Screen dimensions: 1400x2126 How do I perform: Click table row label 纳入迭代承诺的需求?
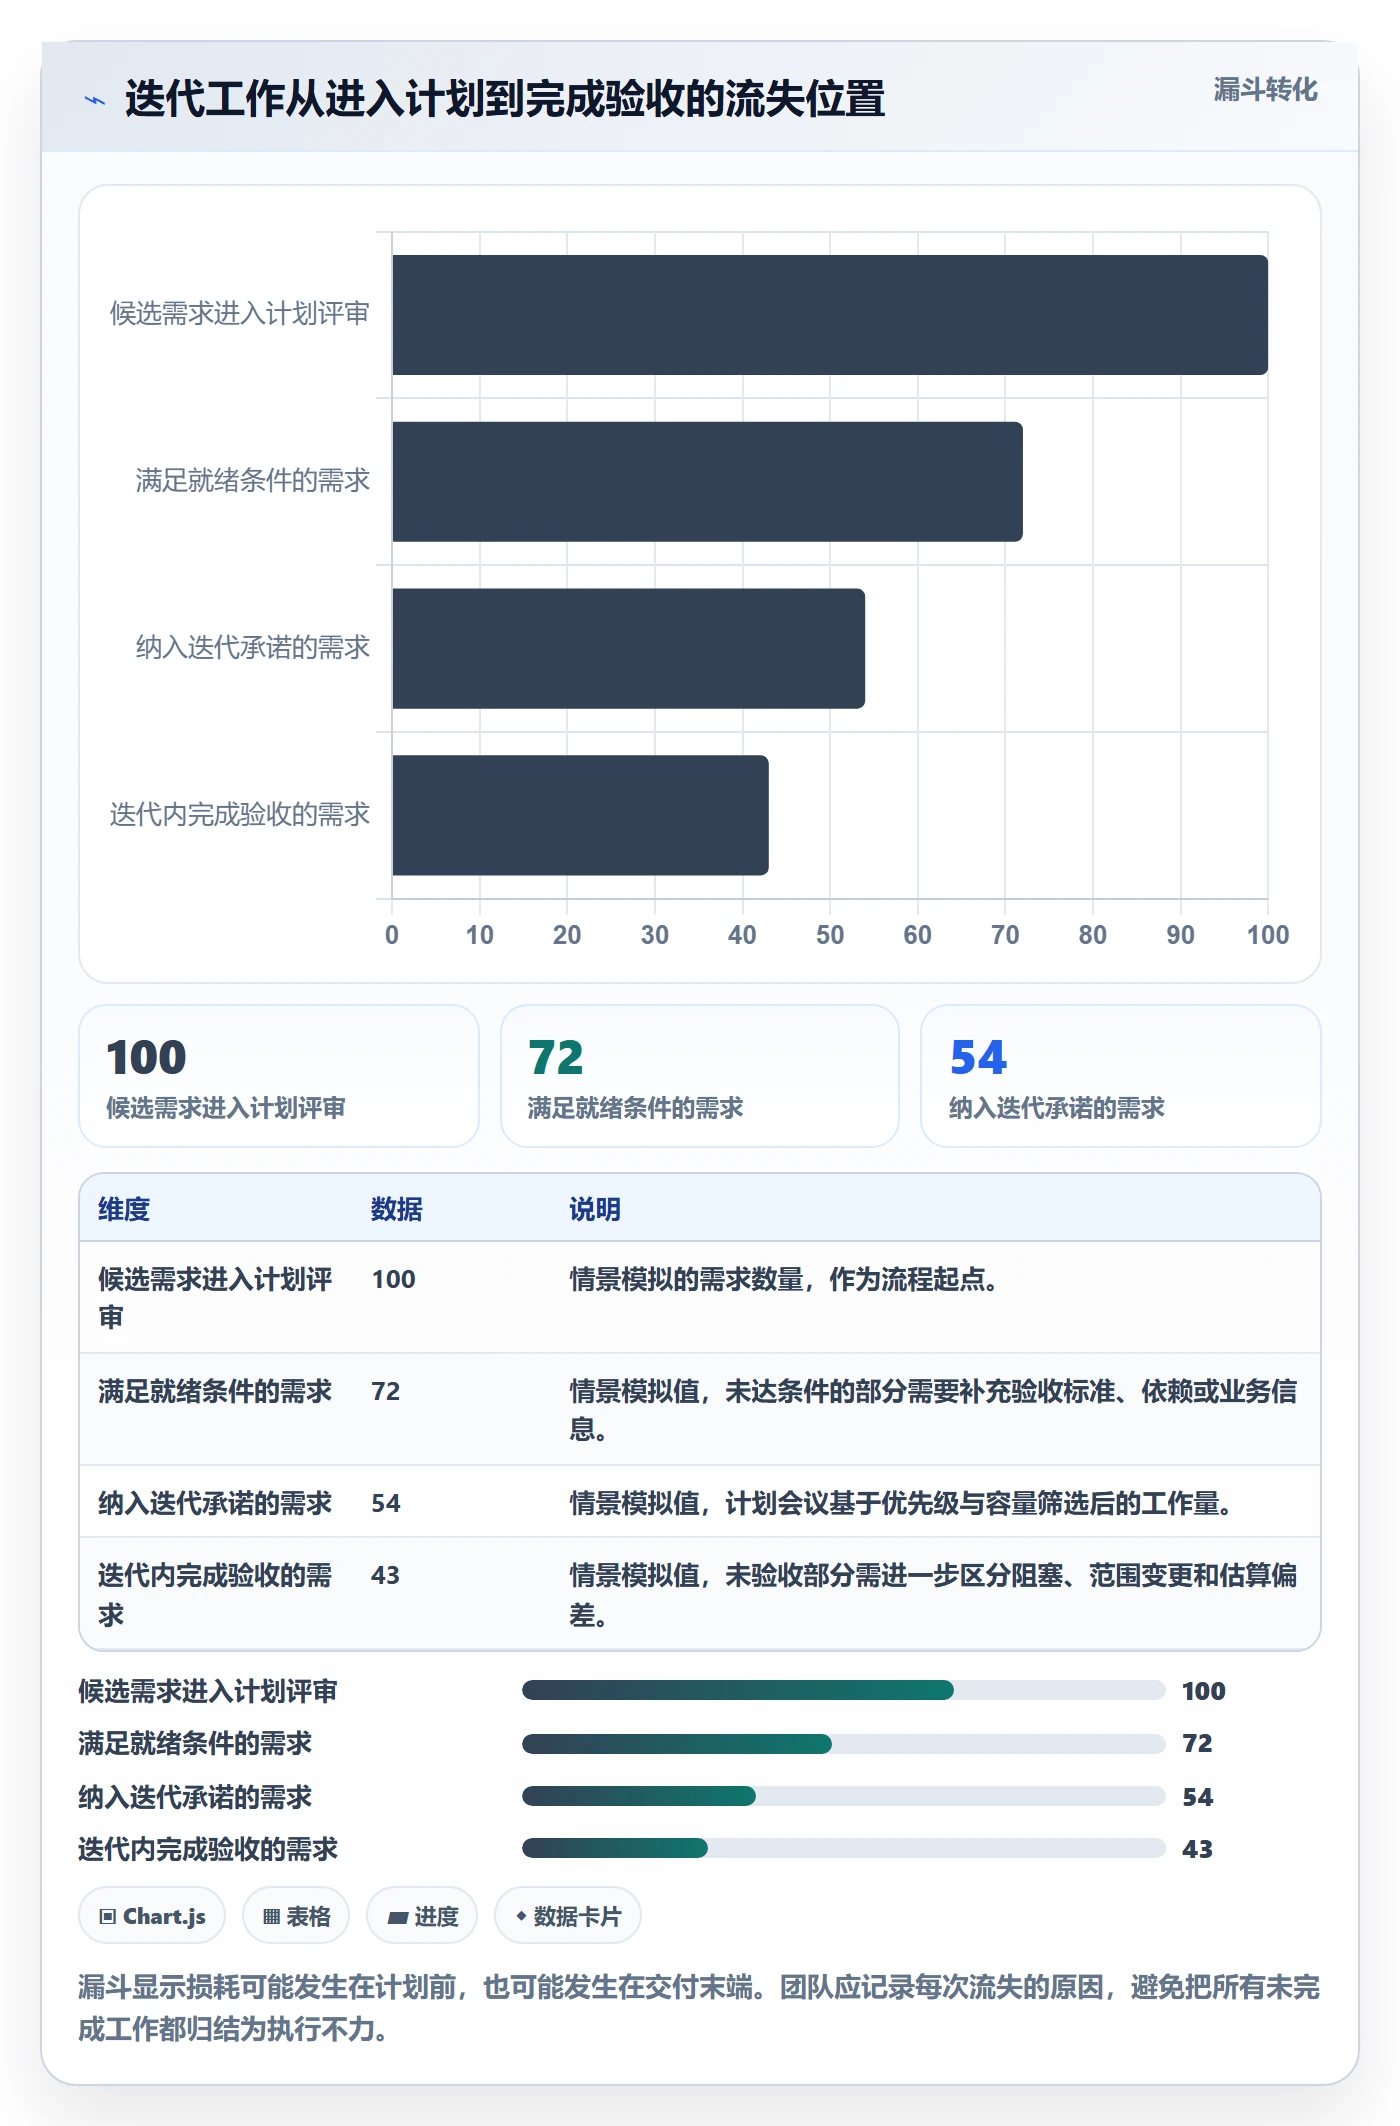214,1503
